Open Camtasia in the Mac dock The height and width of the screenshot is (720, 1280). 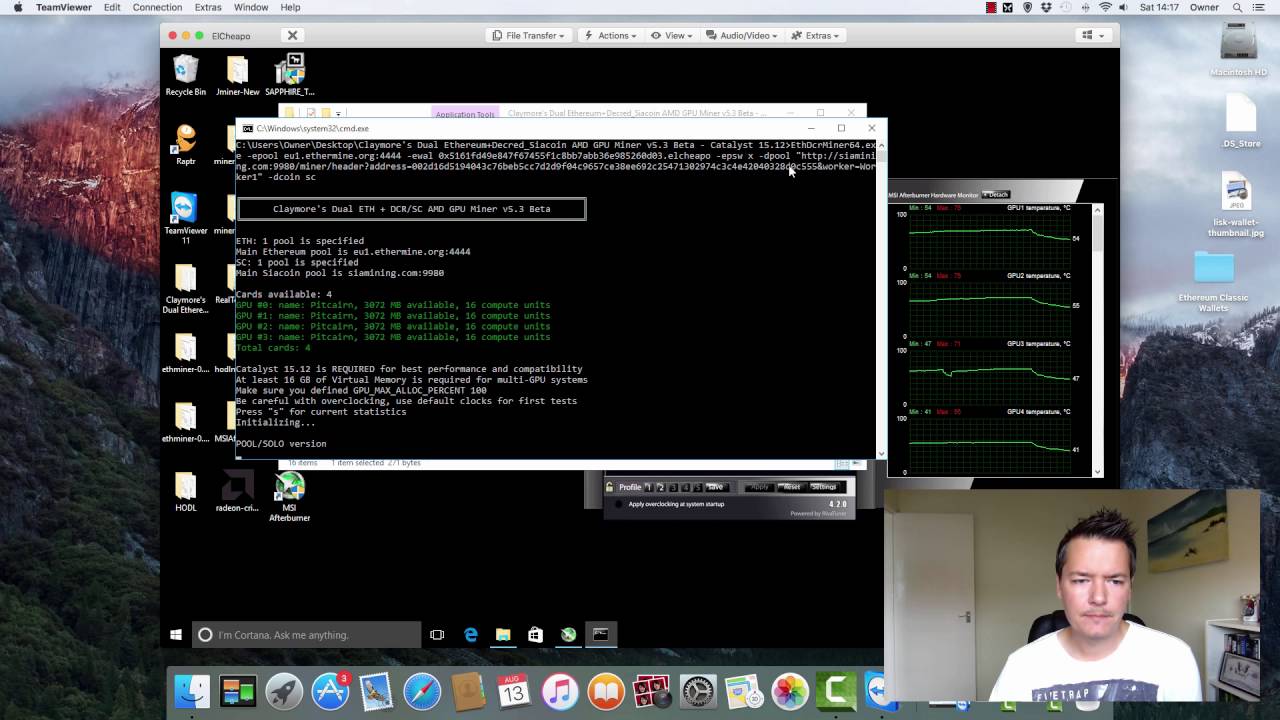[x=836, y=691]
